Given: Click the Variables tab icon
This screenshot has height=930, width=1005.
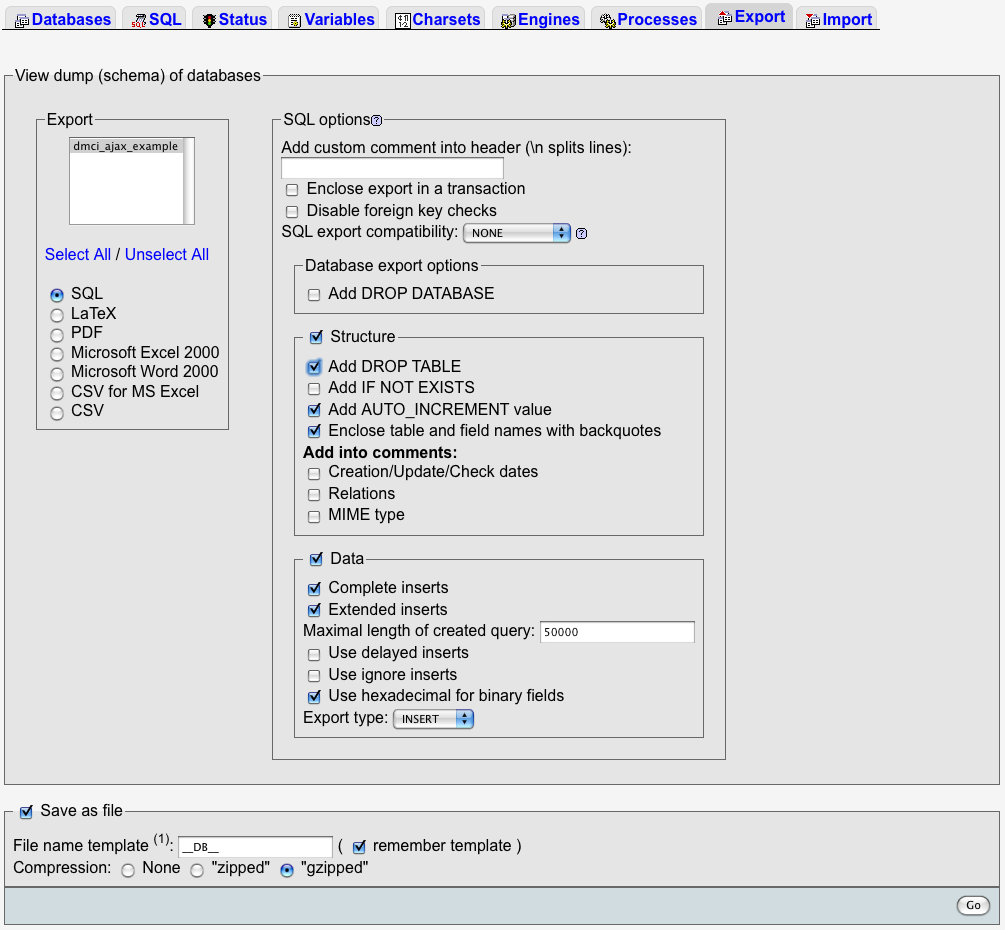Looking at the screenshot, I should click(x=295, y=20).
